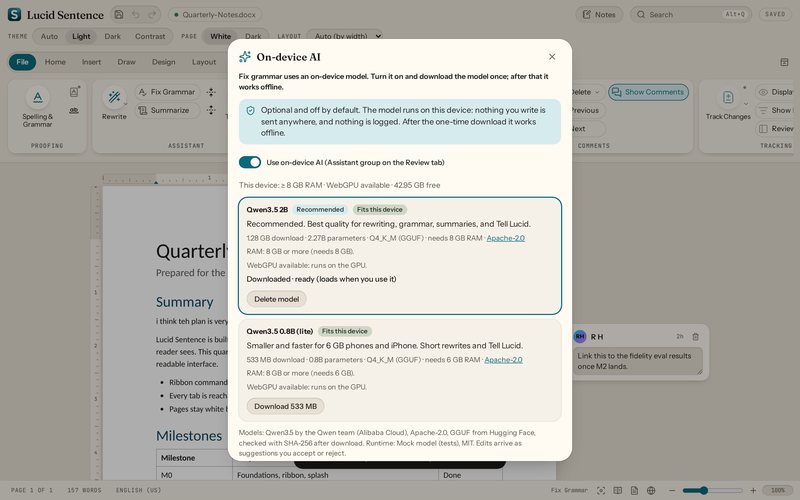Click the move icon beside Summarize
800x500 pixels.
tap(211, 110)
